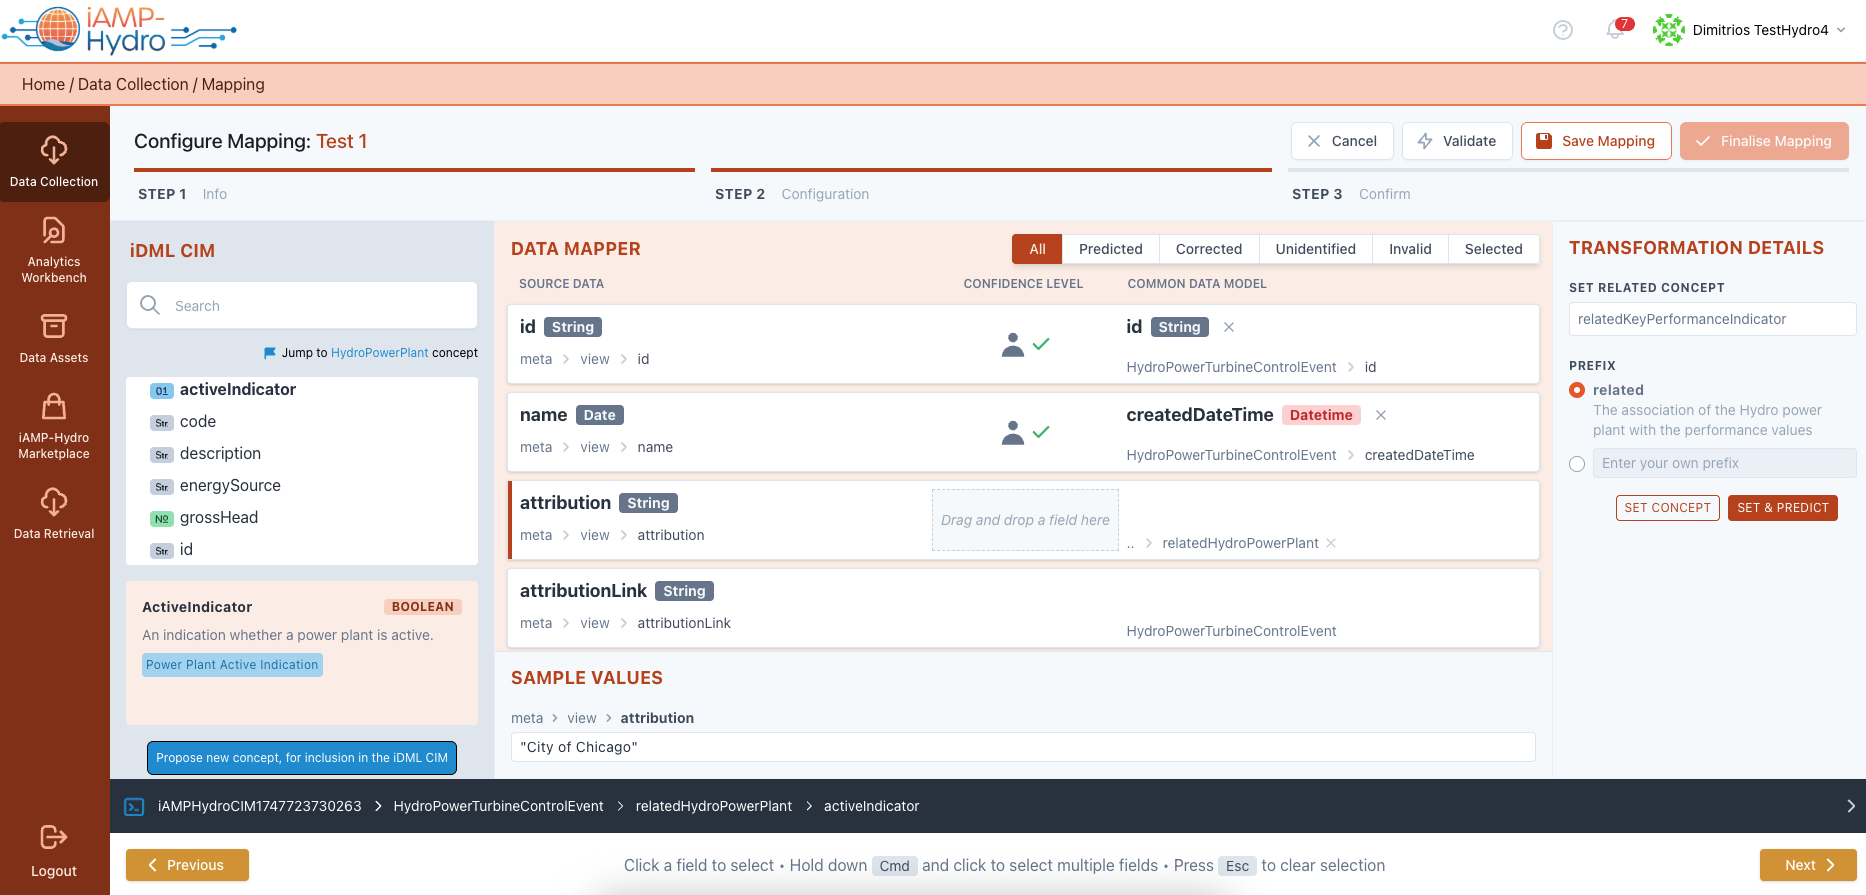Switch to the Predicted filter tab

[x=1110, y=249]
